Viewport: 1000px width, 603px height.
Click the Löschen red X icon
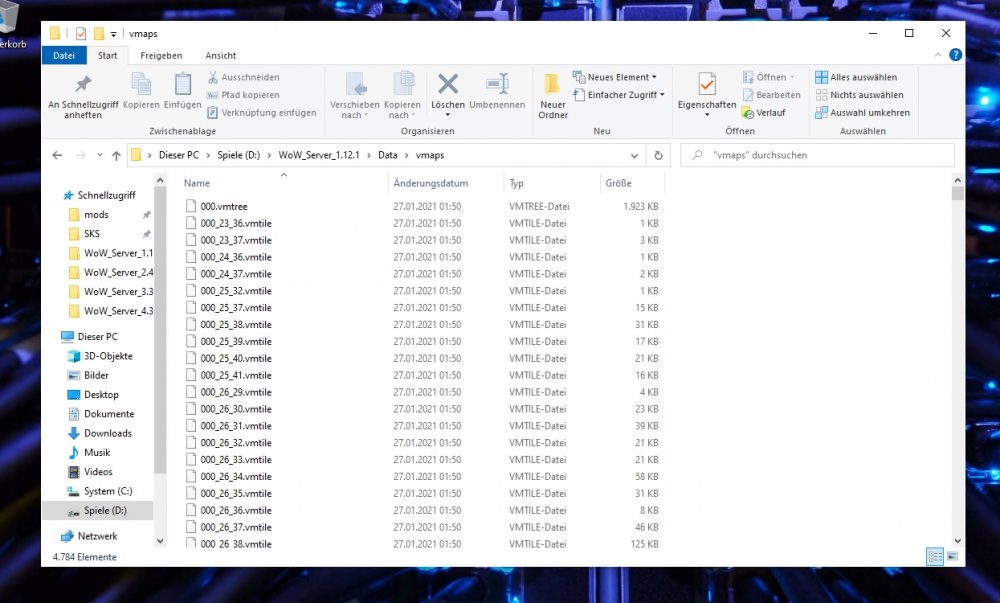point(448,84)
